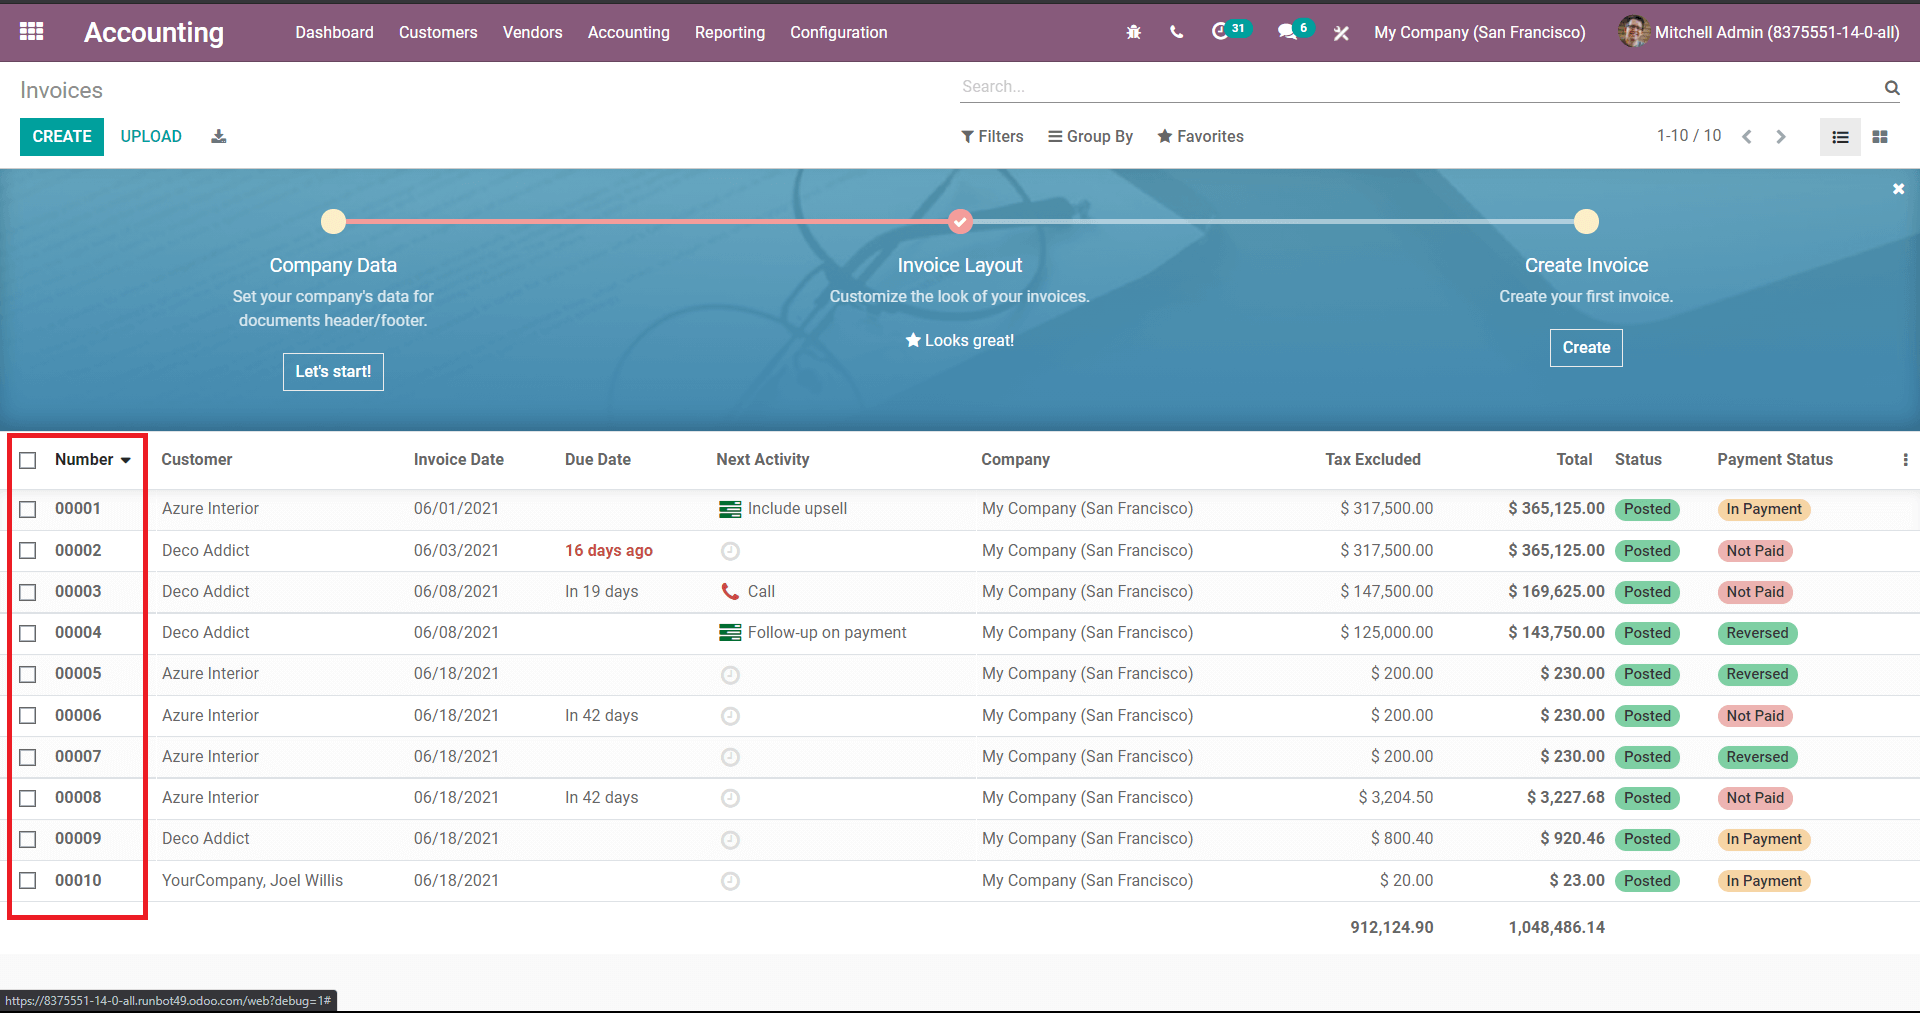Open the Configuration menu
Screen dimensions: 1920x1013
coord(839,32)
